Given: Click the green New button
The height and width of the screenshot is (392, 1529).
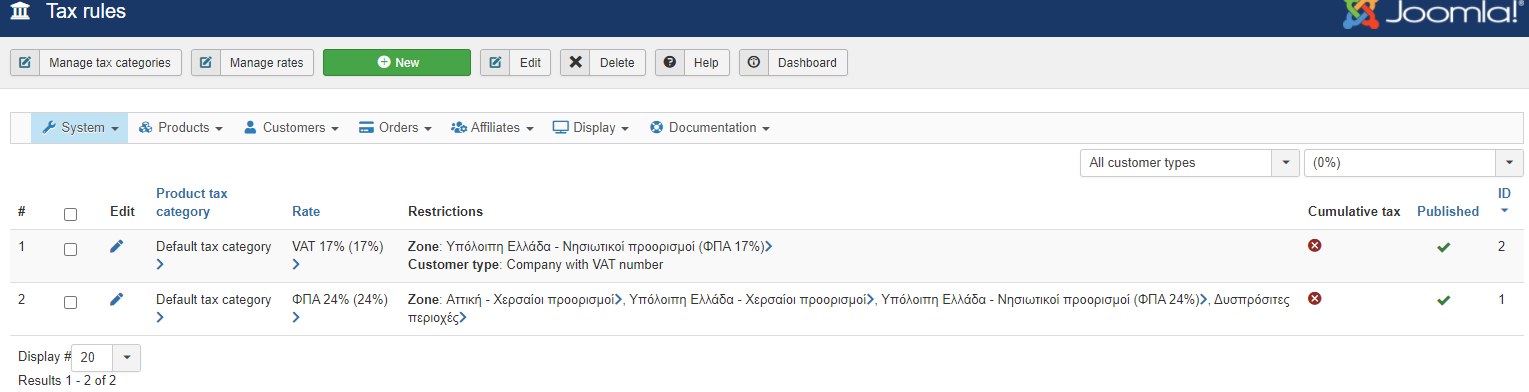Looking at the screenshot, I should click(397, 62).
